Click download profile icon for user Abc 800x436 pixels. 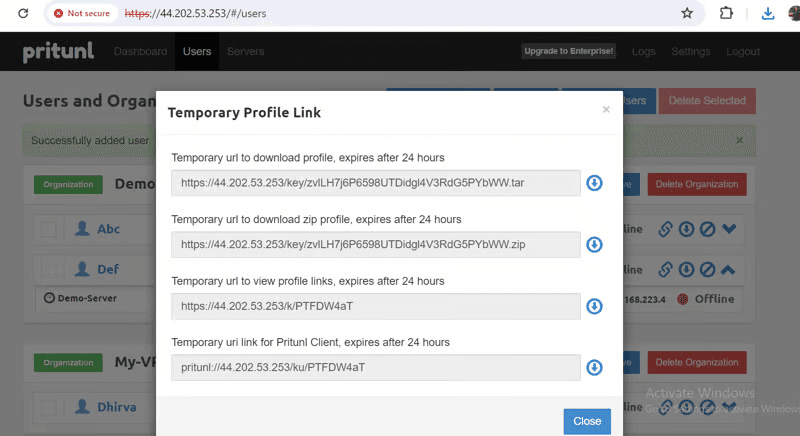pos(686,229)
